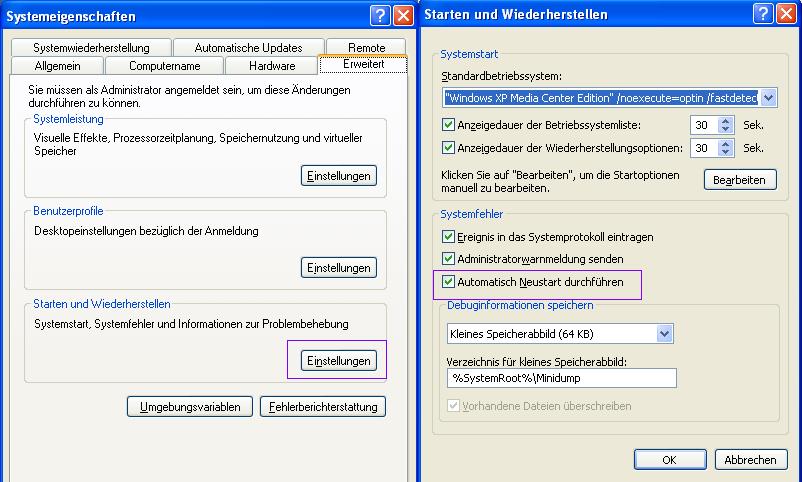Image resolution: width=802 pixels, height=482 pixels.
Task: Open Umgebungsvariablen
Action: 190,407
